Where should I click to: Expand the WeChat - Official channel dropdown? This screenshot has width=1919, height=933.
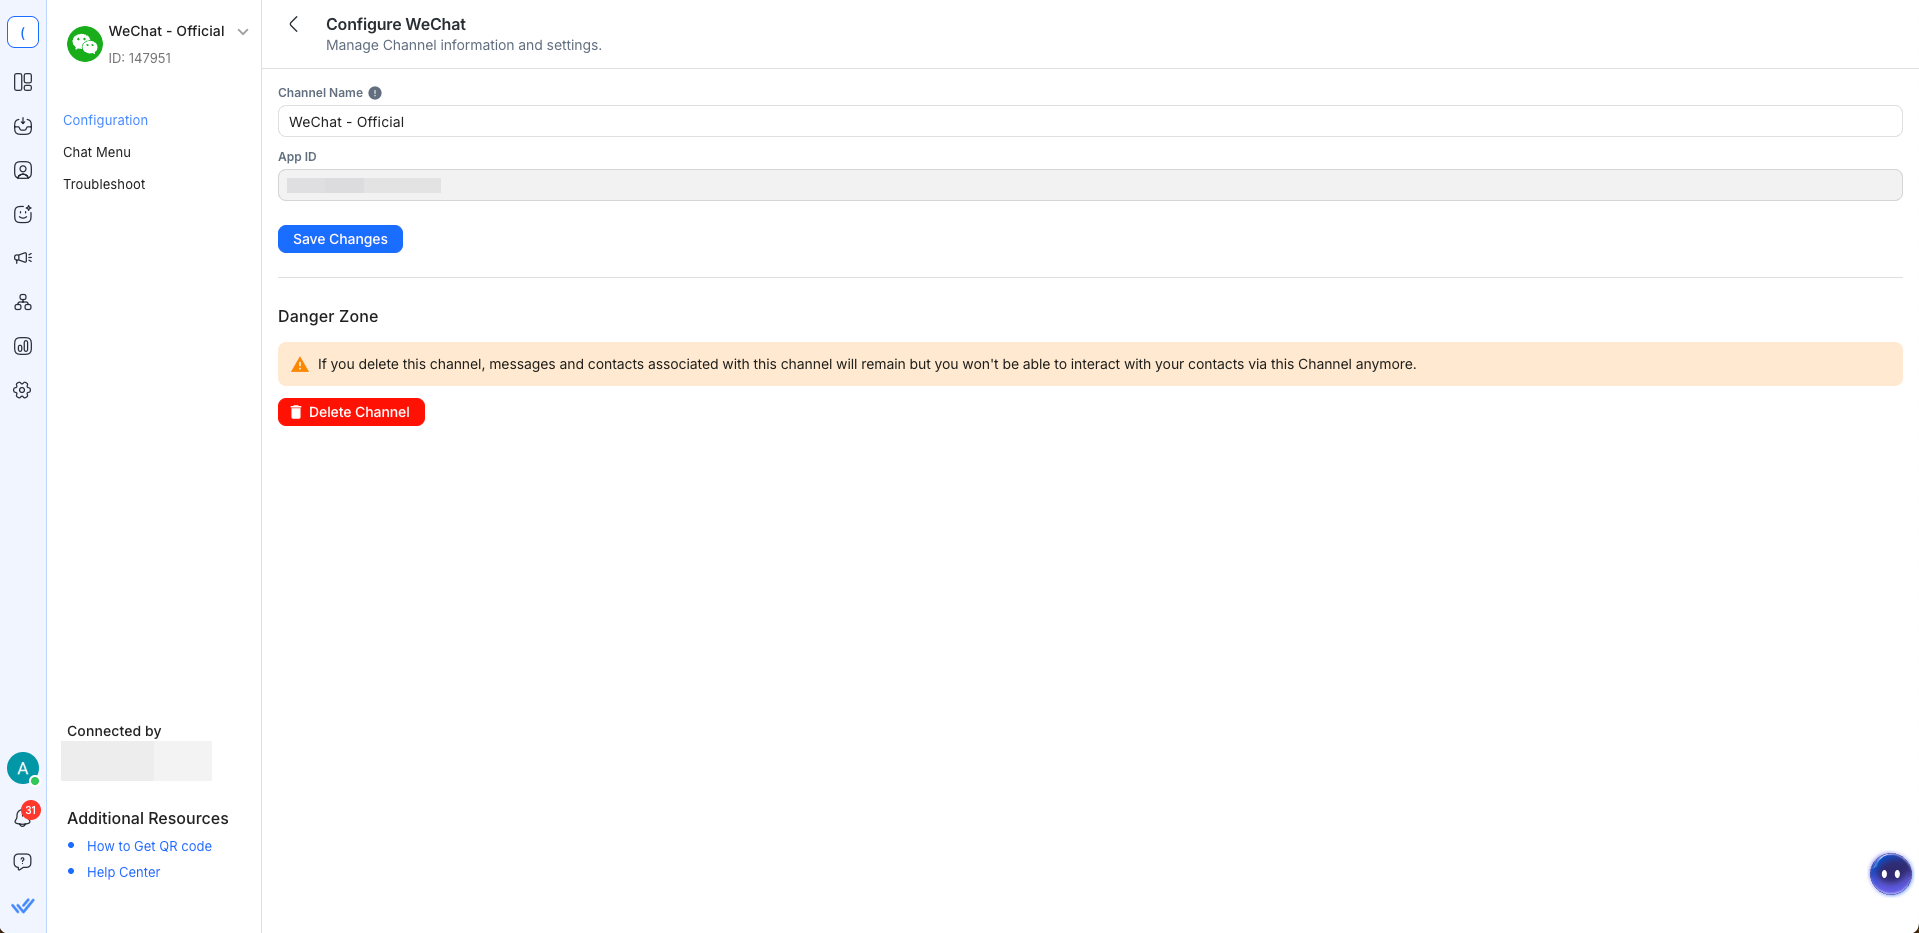coord(243,32)
